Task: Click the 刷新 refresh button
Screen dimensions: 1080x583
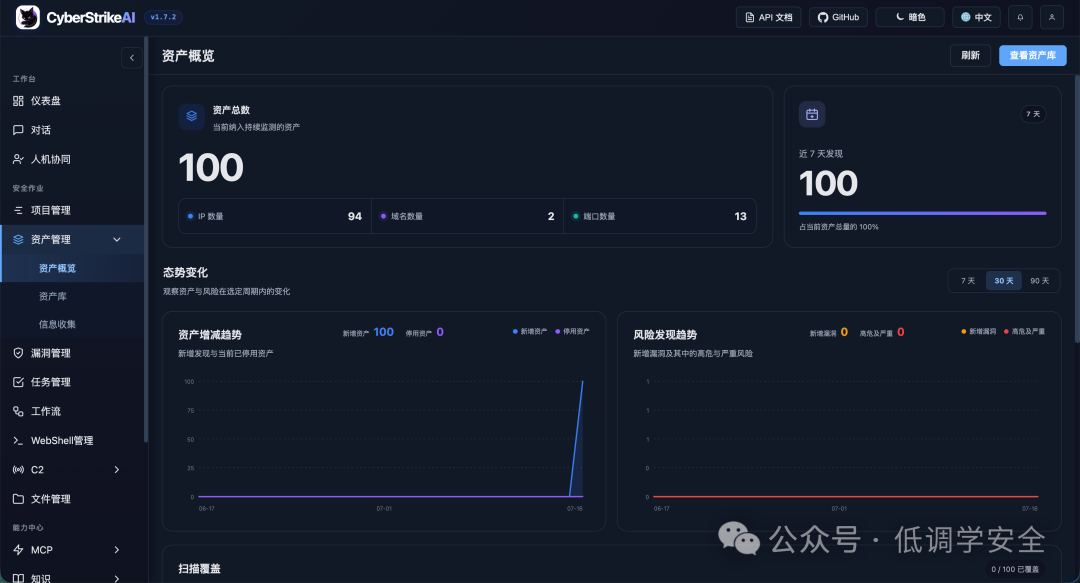Action: (x=970, y=55)
